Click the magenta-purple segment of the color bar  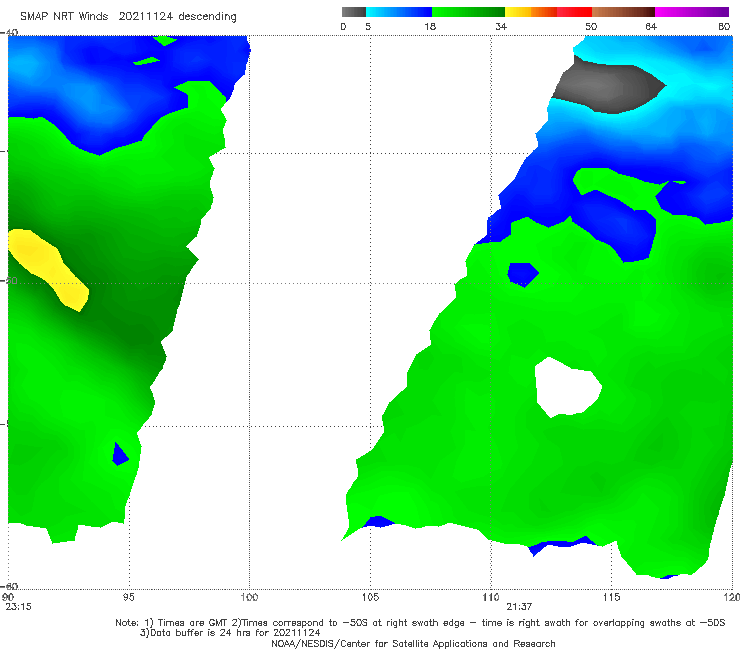pos(692,12)
